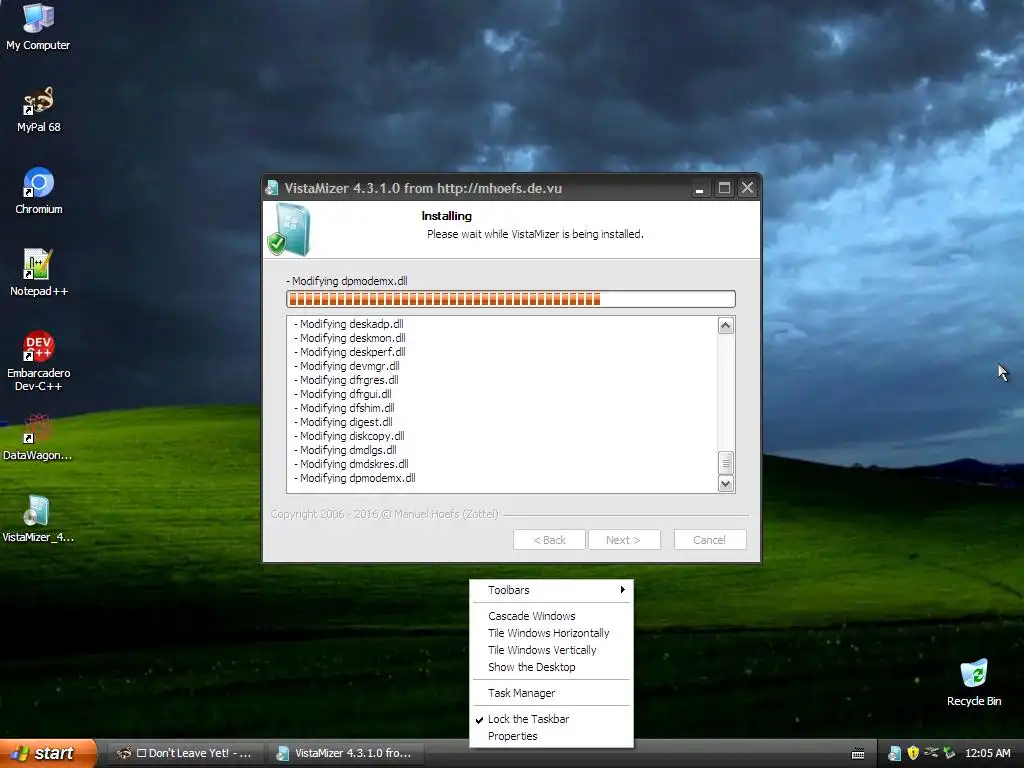1024x768 pixels.
Task: Open the Start menu text label
Action: (x=54, y=753)
